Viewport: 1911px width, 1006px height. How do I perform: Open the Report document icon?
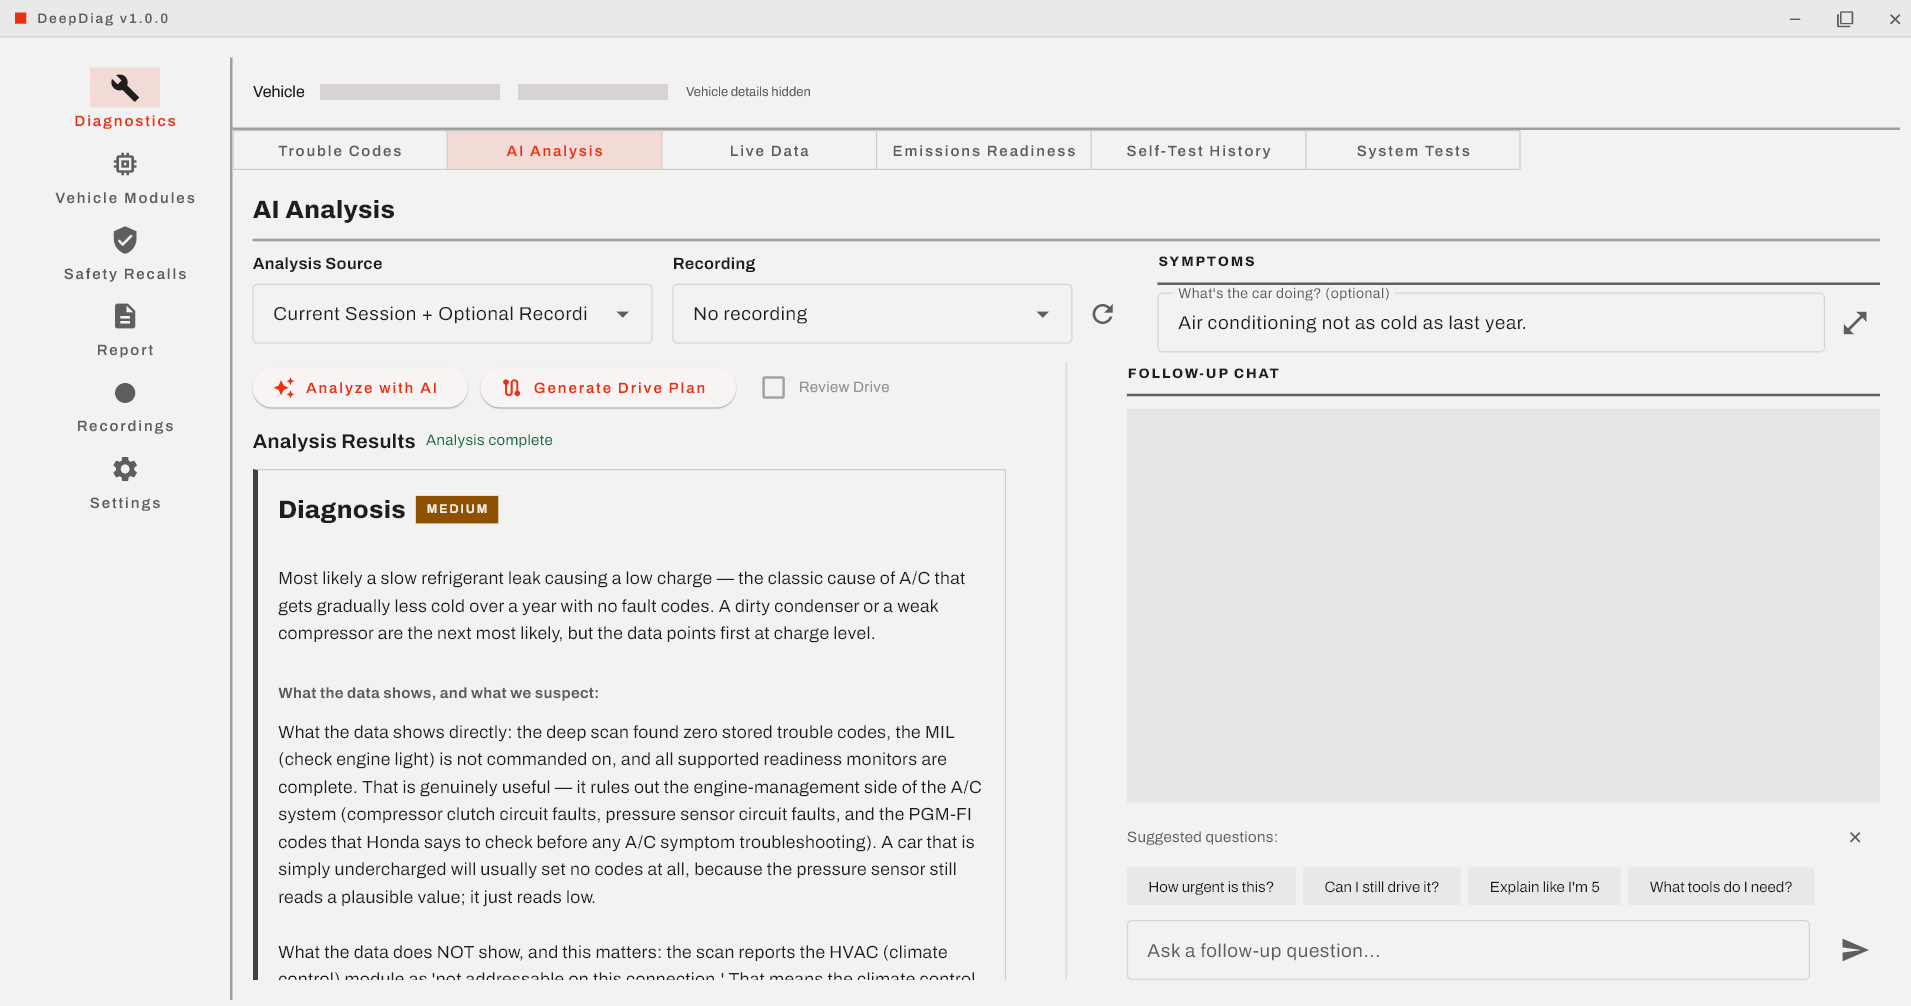(125, 316)
